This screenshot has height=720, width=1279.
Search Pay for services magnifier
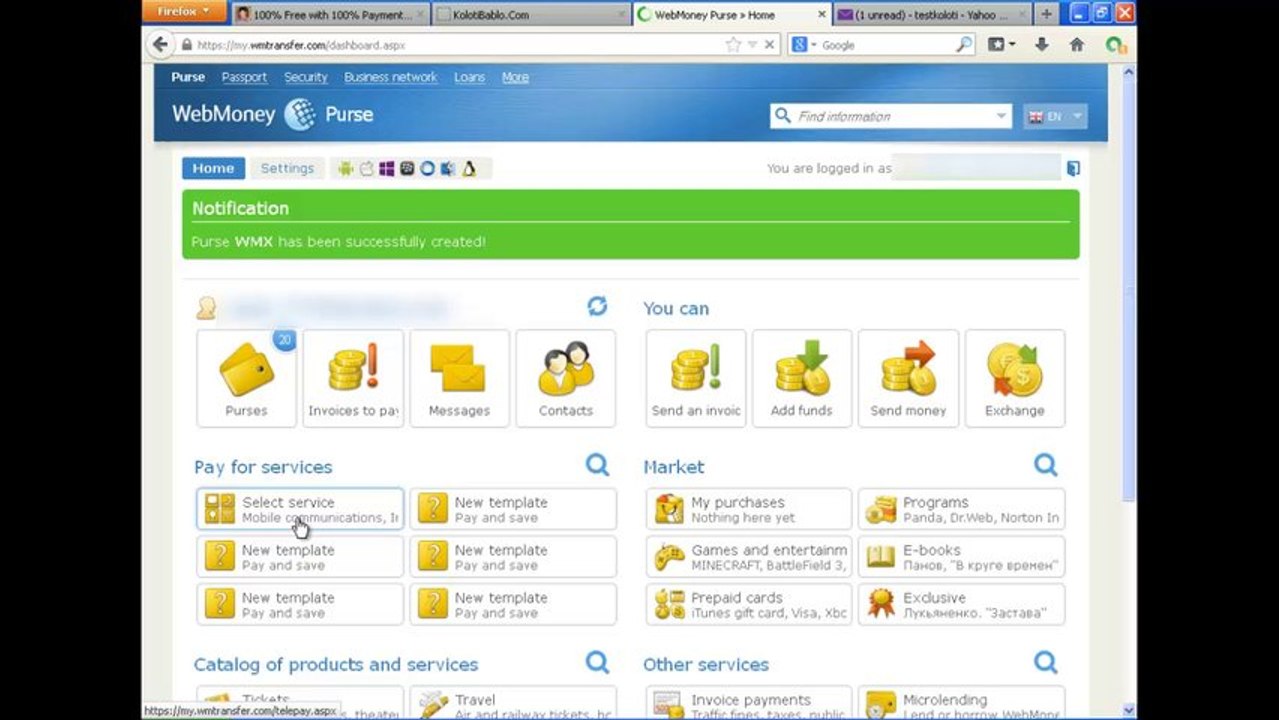597,465
